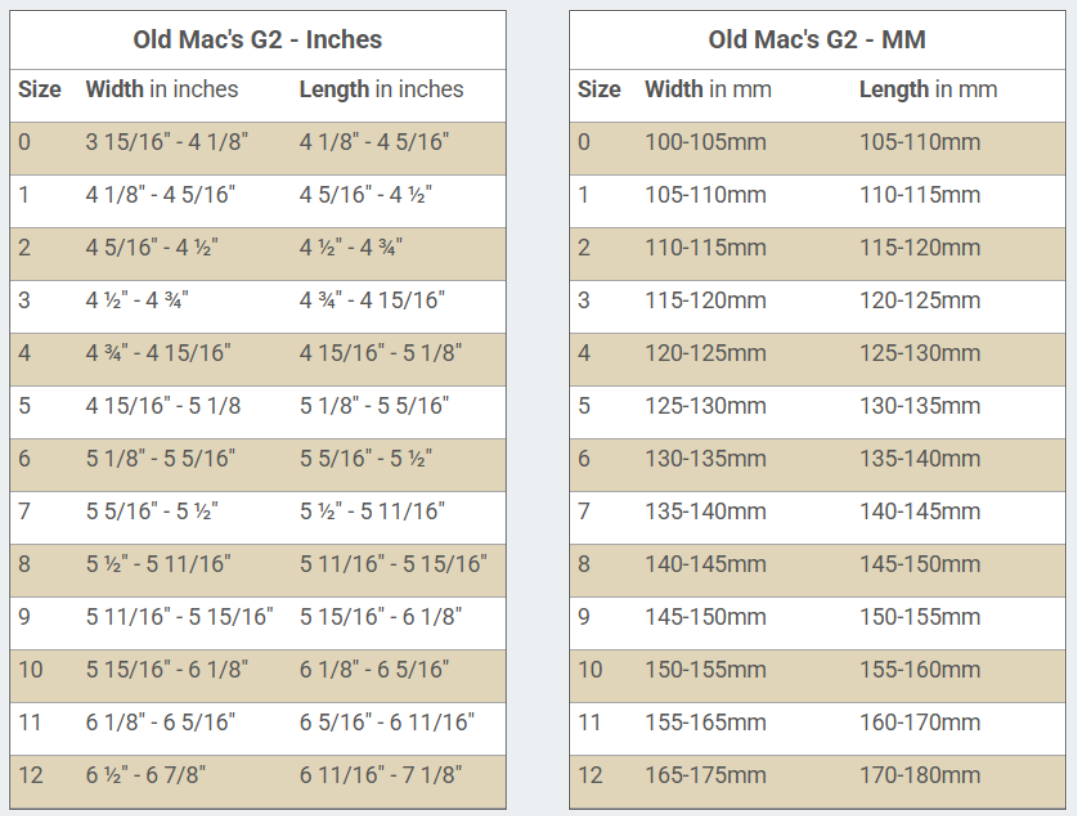Viewport: 1077px width, 816px height.
Task: Click the 170-180mm length cell
Action: click(x=920, y=775)
